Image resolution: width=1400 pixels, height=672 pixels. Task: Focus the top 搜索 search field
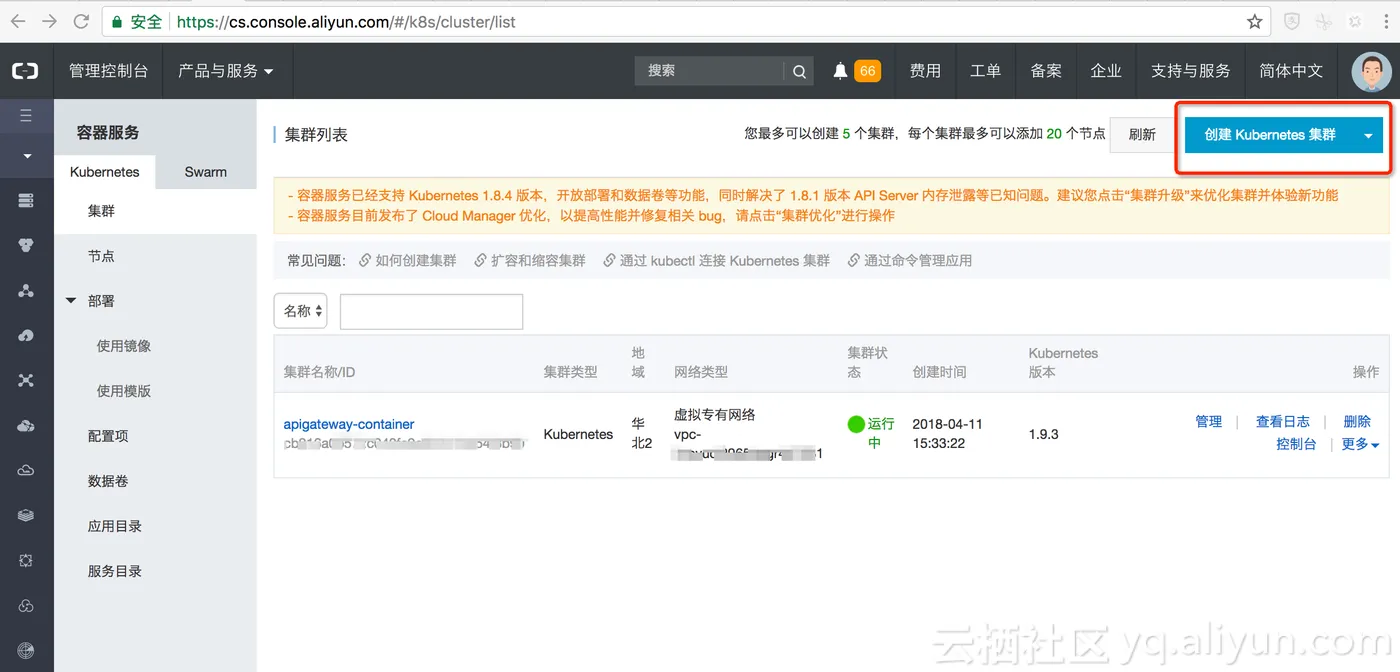click(x=709, y=71)
